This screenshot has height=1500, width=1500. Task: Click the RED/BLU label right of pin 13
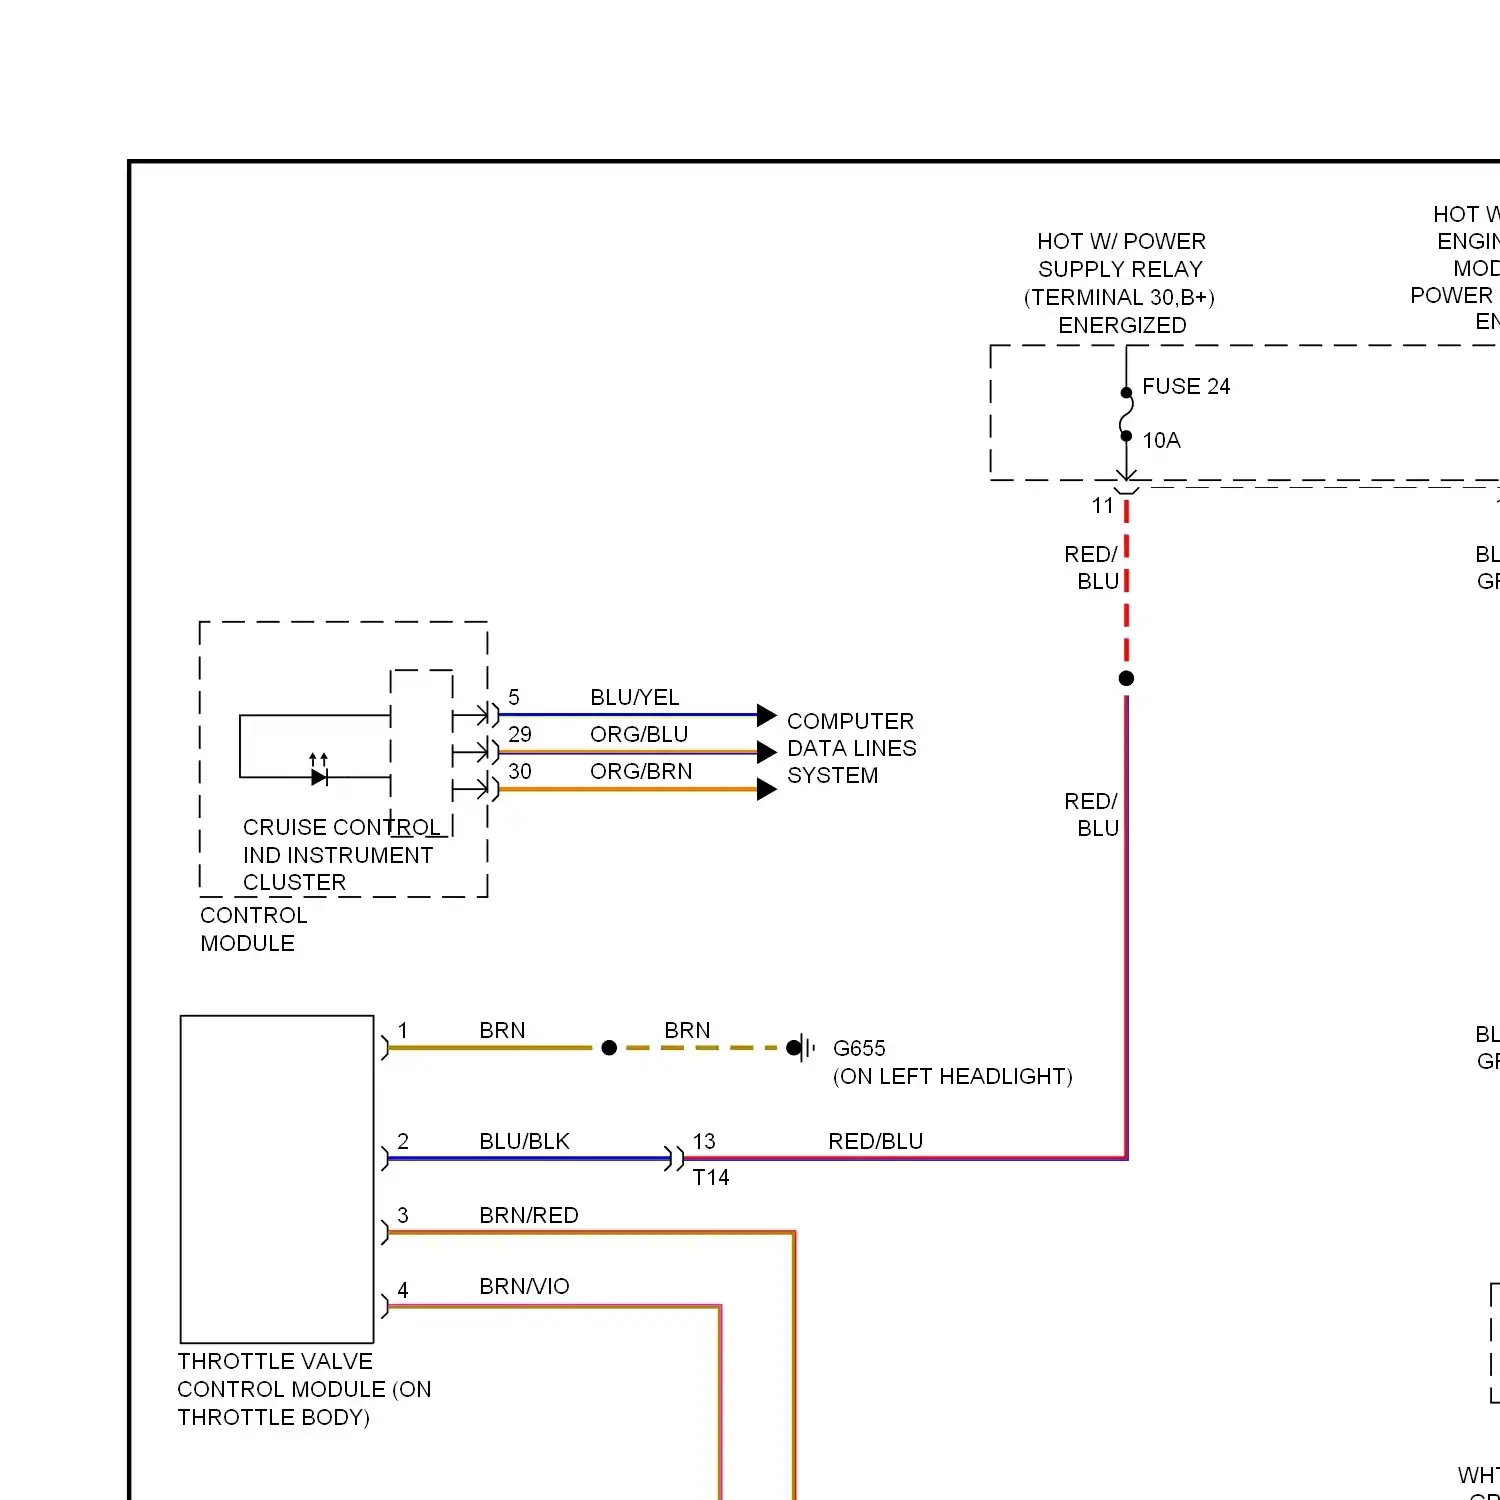(875, 1141)
